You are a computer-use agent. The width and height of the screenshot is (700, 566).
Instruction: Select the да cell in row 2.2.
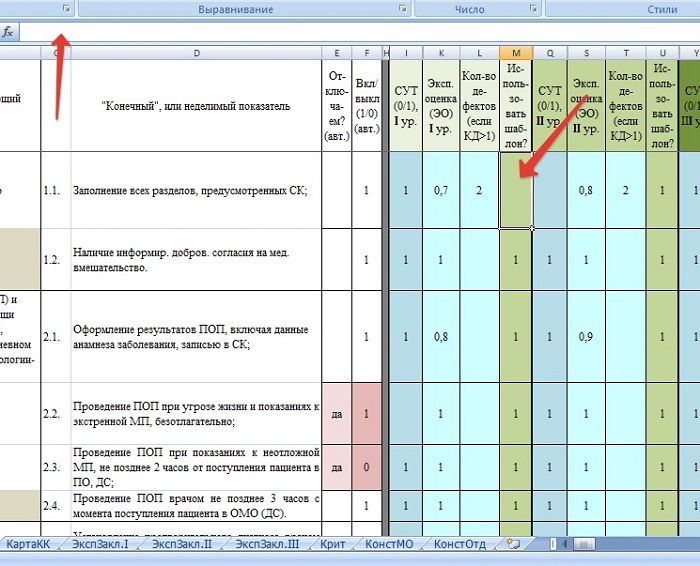[337, 414]
